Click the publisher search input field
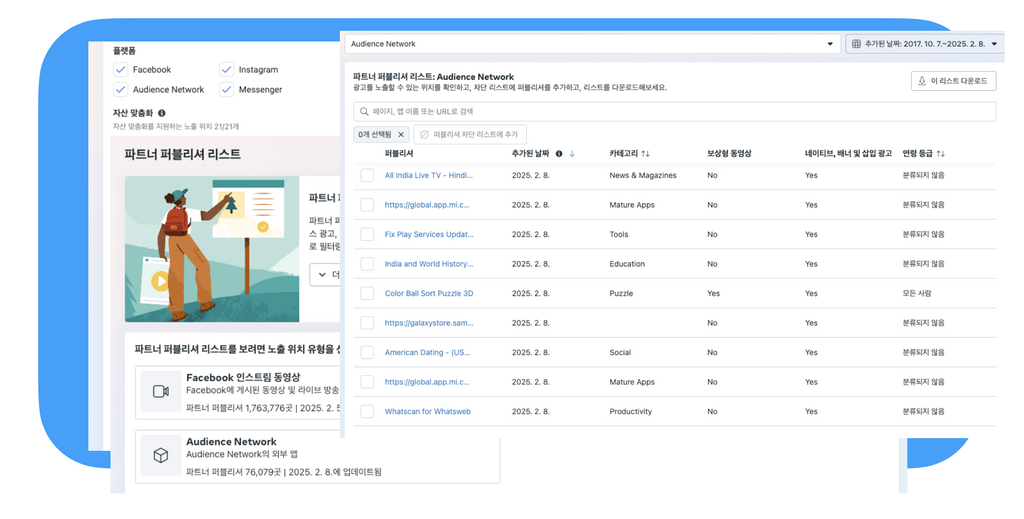Image resolution: width=1024 pixels, height=519 pixels. [x=675, y=112]
